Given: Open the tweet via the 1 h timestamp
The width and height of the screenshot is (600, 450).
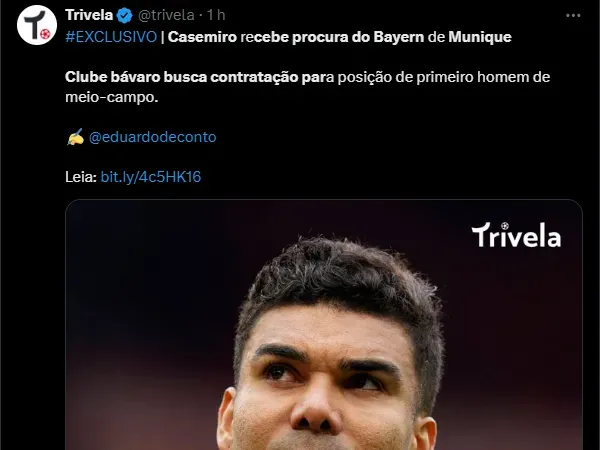Looking at the screenshot, I should click(x=216, y=15).
